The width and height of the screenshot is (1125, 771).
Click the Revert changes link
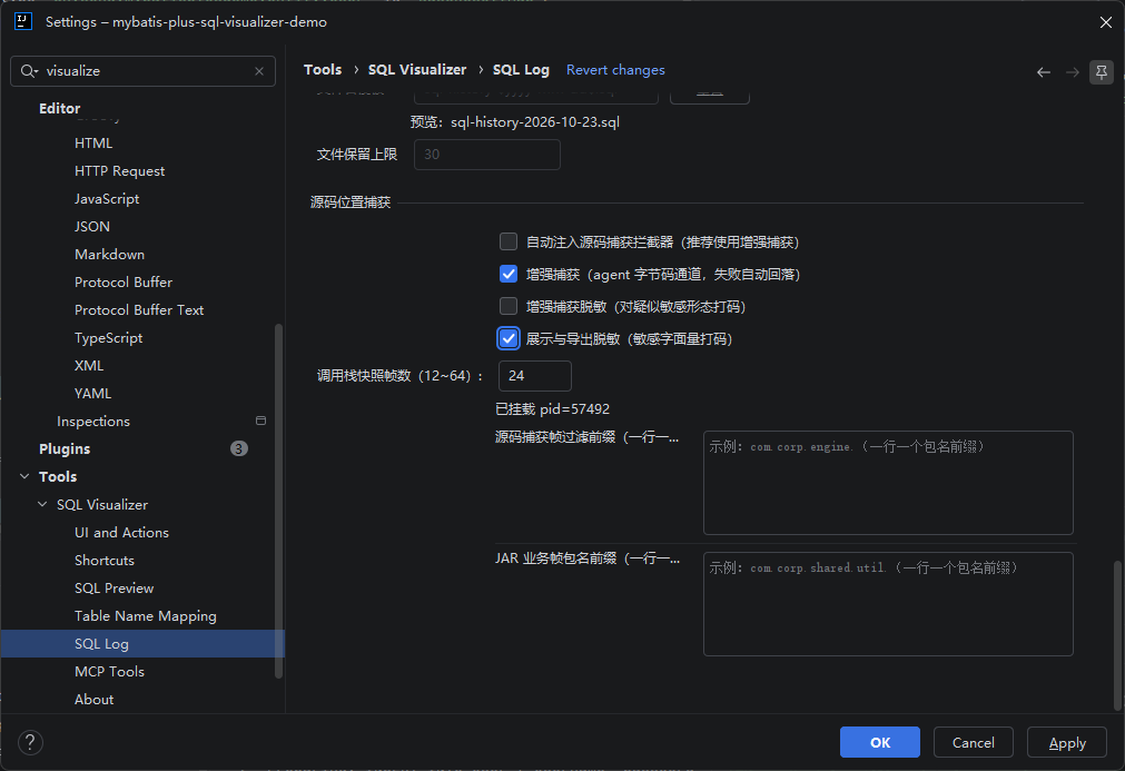coord(616,70)
